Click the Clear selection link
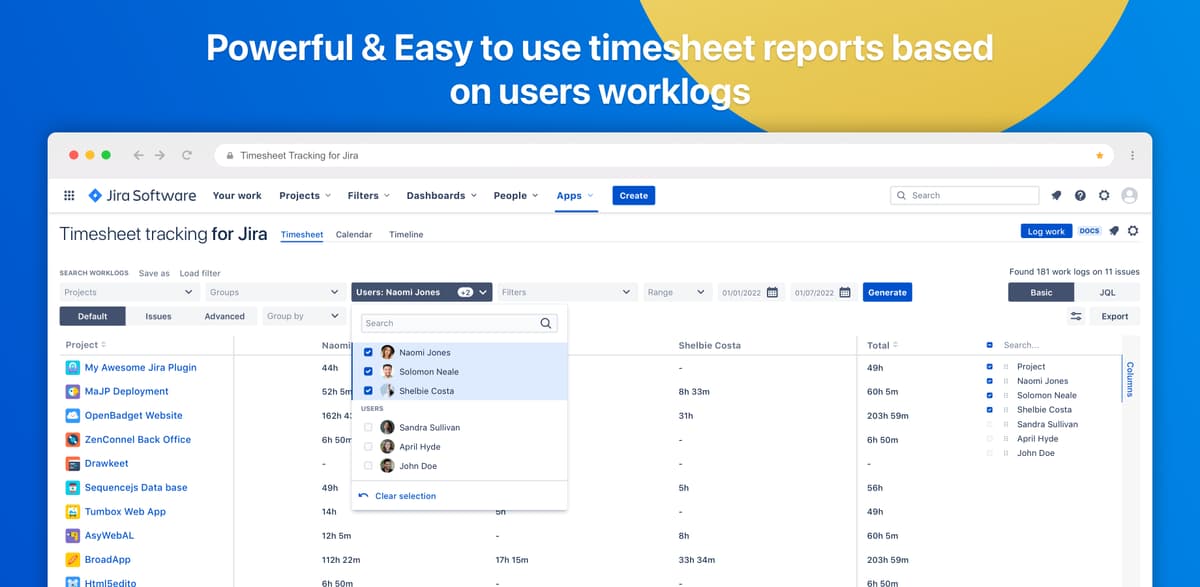 [x=405, y=496]
